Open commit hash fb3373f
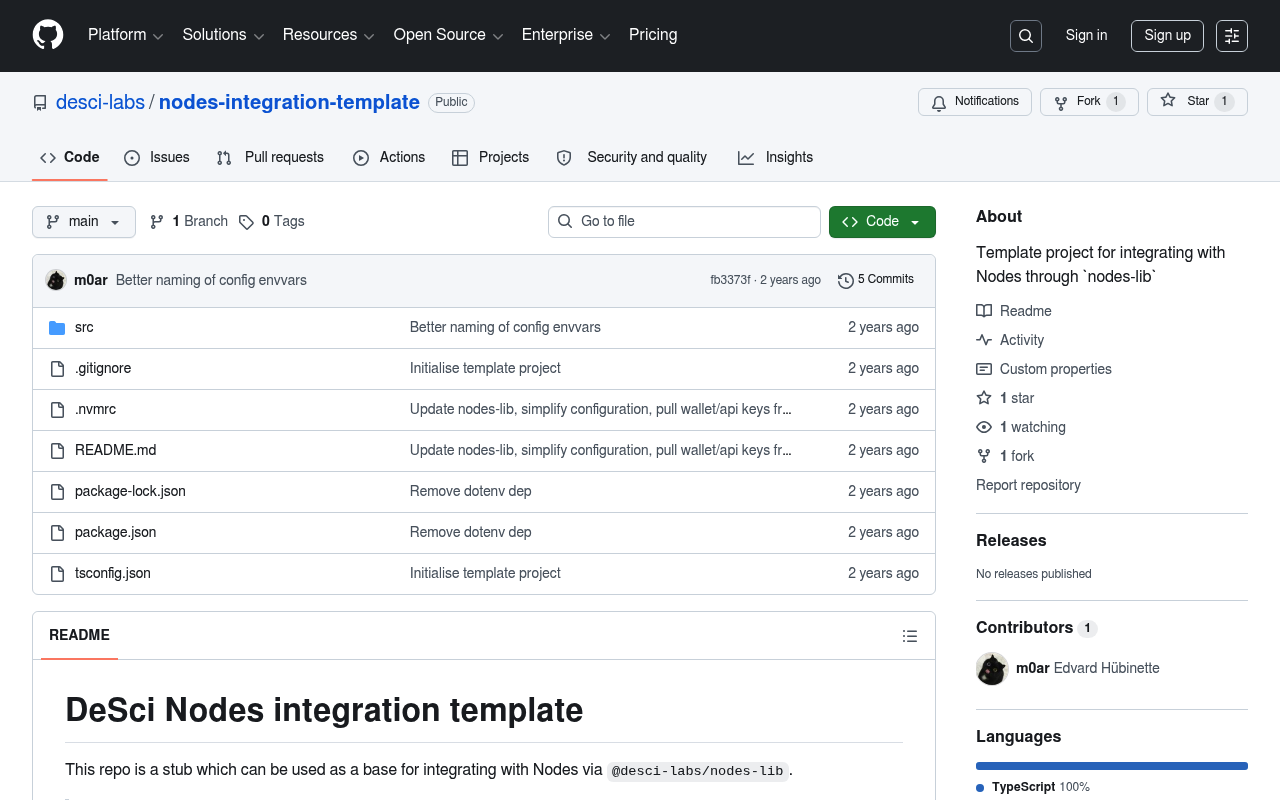Screen dimensions: 1280x800 (x=730, y=281)
